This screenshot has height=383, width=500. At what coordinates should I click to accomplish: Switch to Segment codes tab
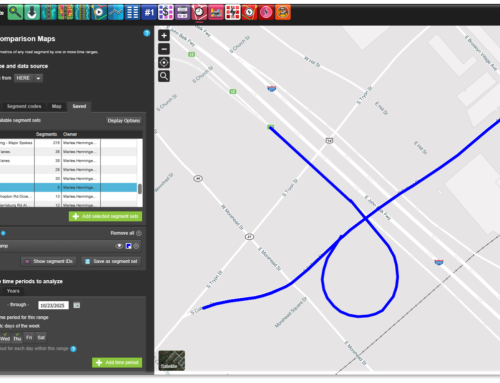click(x=24, y=106)
